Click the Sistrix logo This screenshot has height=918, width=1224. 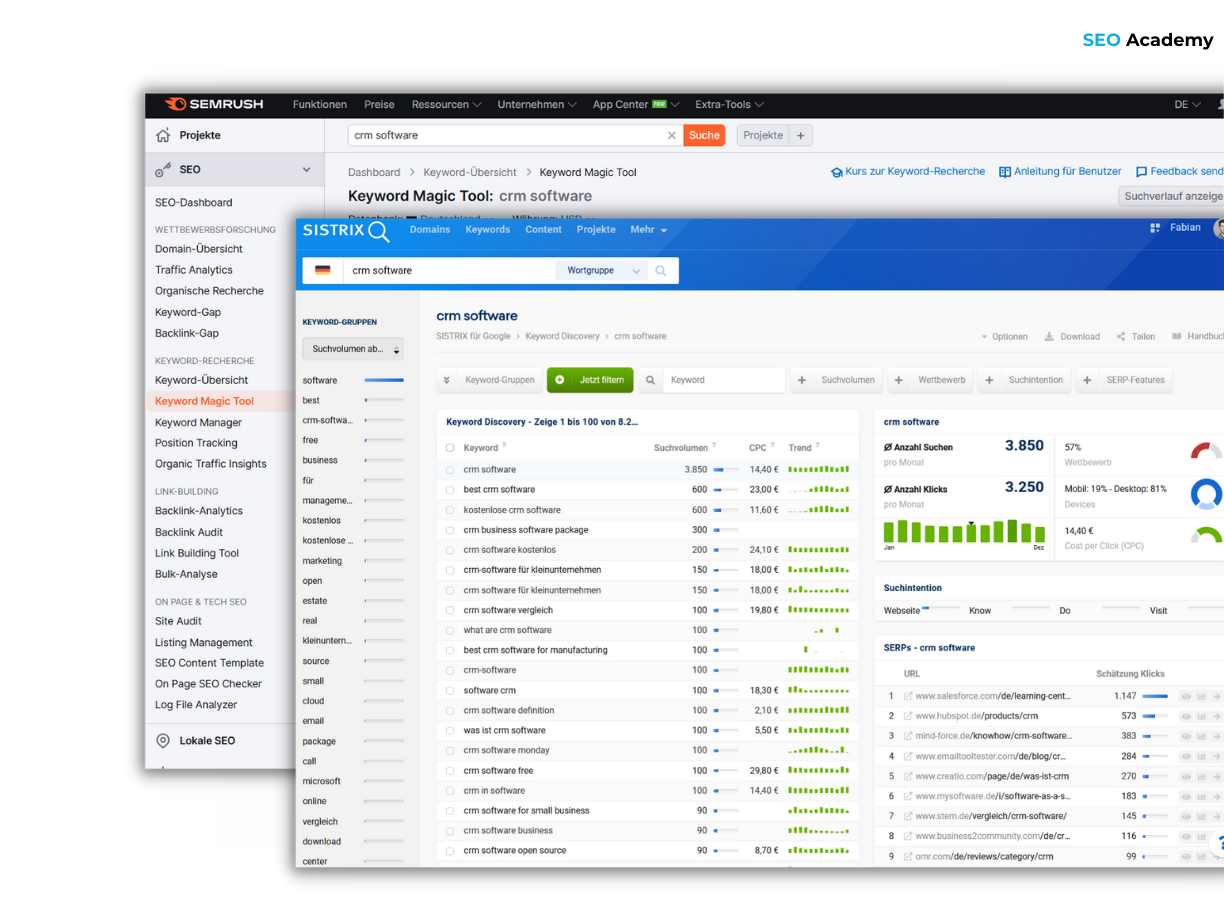[345, 231]
